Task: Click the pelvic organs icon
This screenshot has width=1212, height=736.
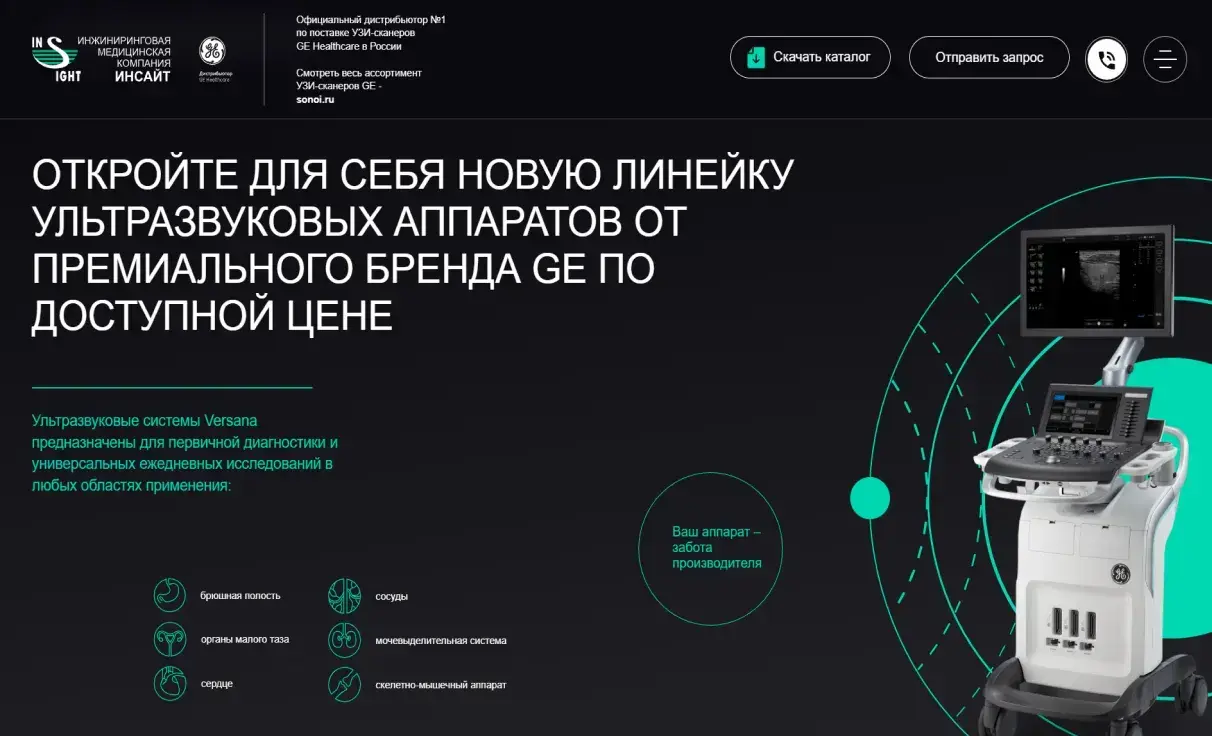Action: 170,640
